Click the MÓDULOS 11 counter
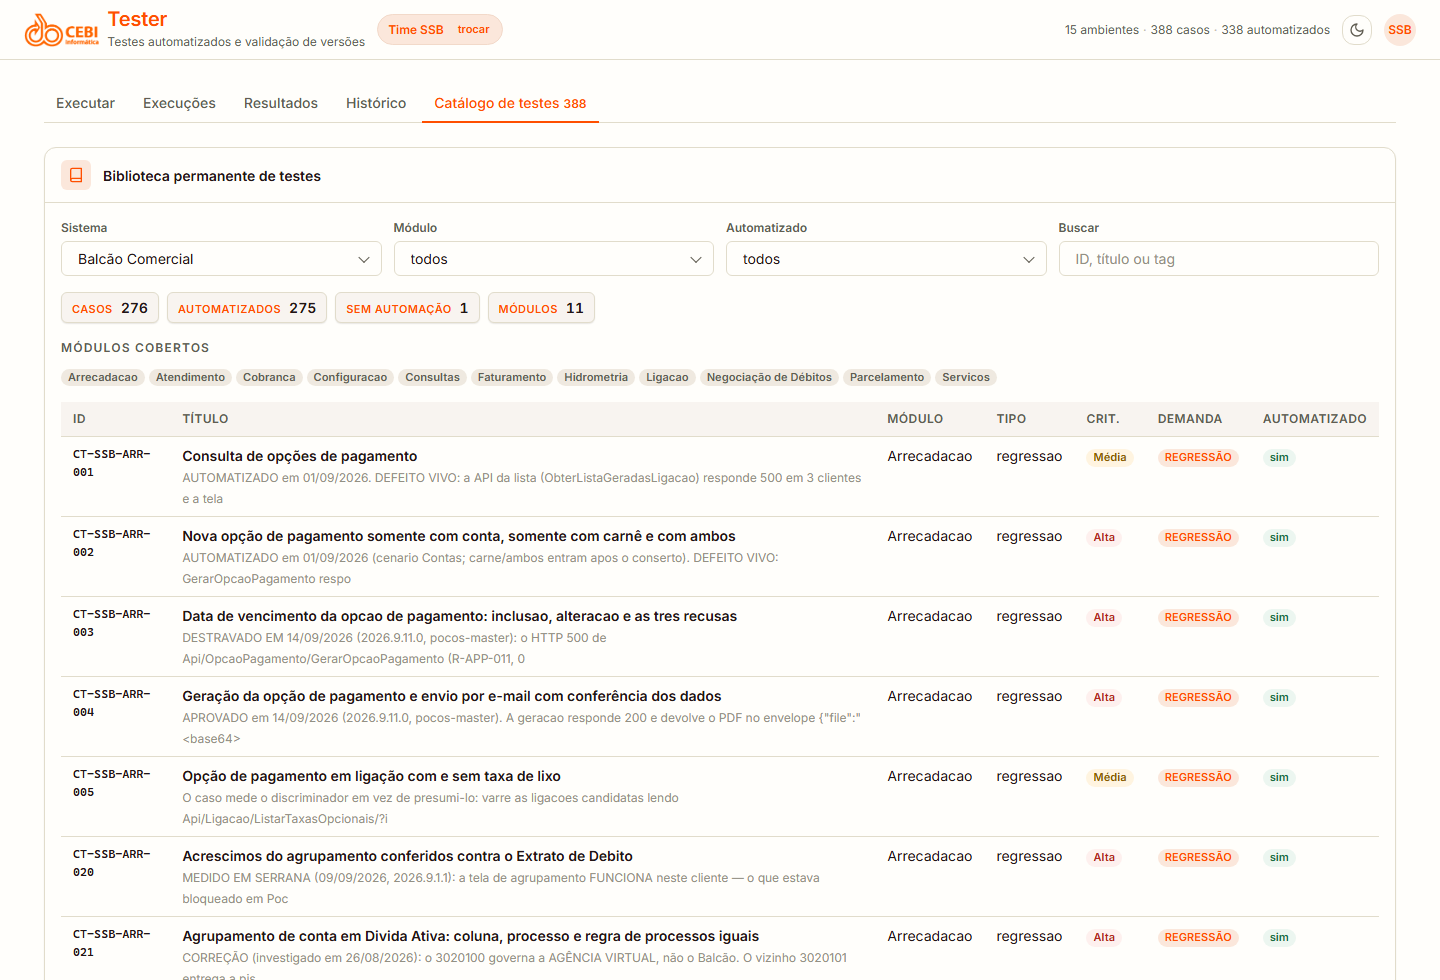The width and height of the screenshot is (1440, 980). pos(541,308)
